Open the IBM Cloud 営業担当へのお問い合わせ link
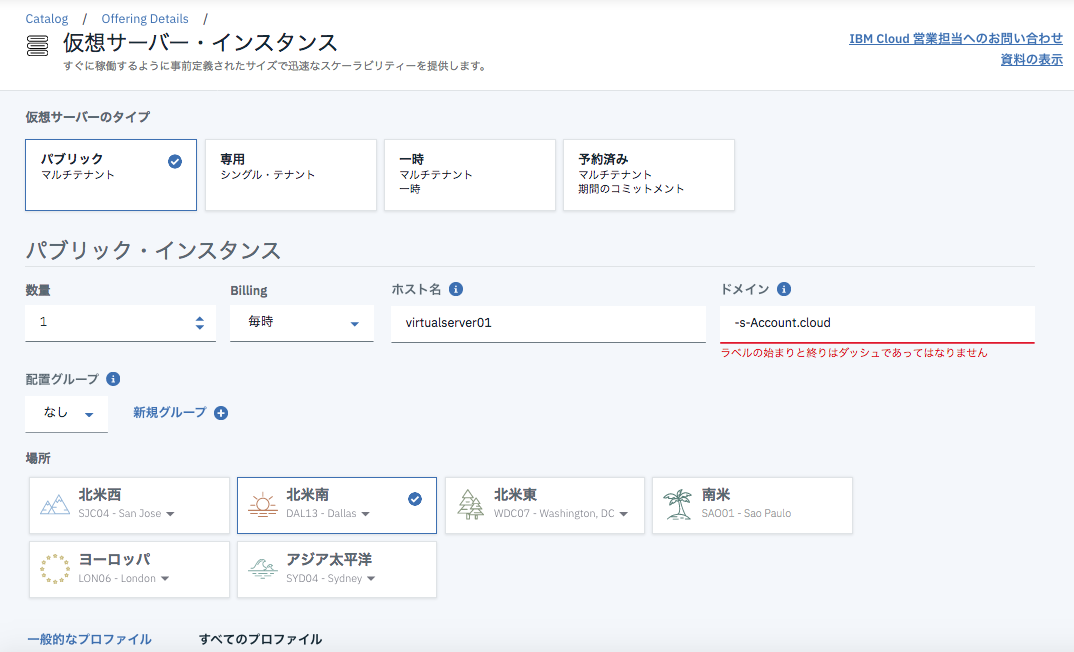 click(x=955, y=38)
